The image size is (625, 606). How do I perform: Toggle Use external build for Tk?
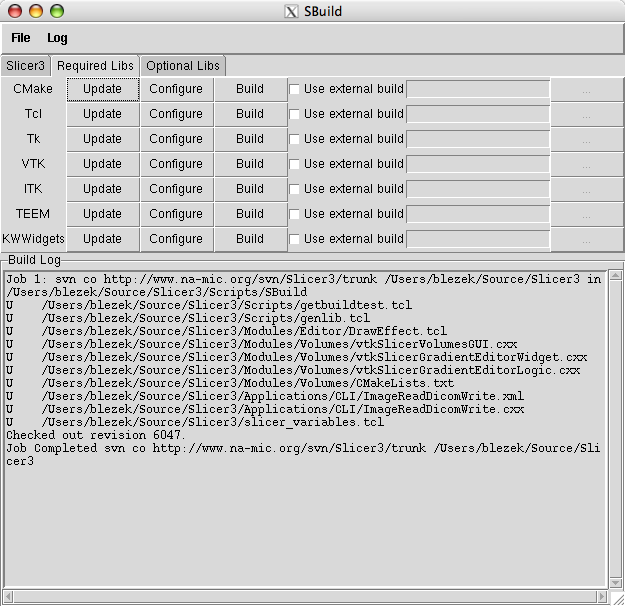tap(295, 139)
